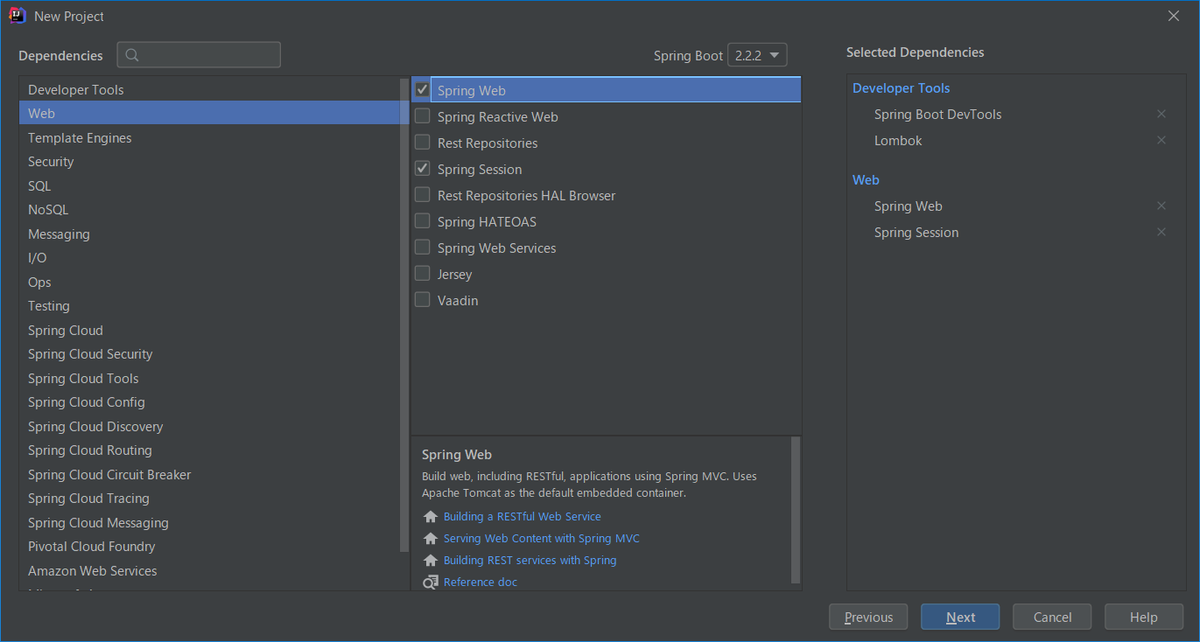Image resolution: width=1200 pixels, height=642 pixels.
Task: Enable Rest Repositories checkbox
Action: pyautogui.click(x=423, y=143)
